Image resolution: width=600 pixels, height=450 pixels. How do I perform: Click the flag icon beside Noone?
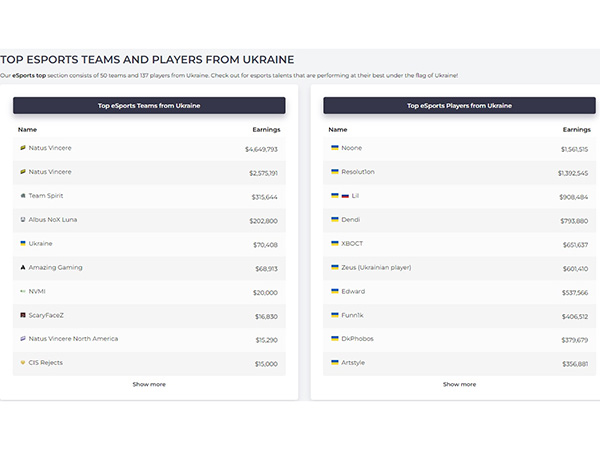335,148
